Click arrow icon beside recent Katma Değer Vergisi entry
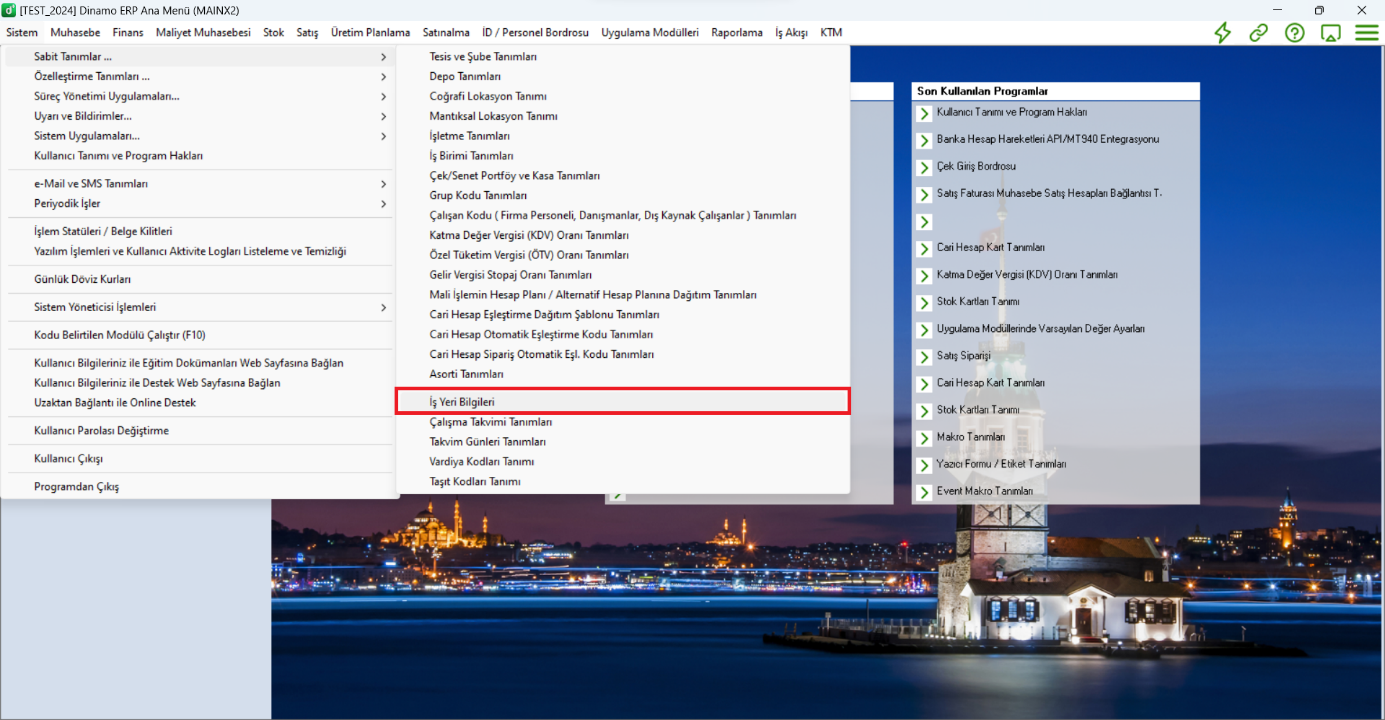The width and height of the screenshot is (1385, 720). (x=924, y=275)
